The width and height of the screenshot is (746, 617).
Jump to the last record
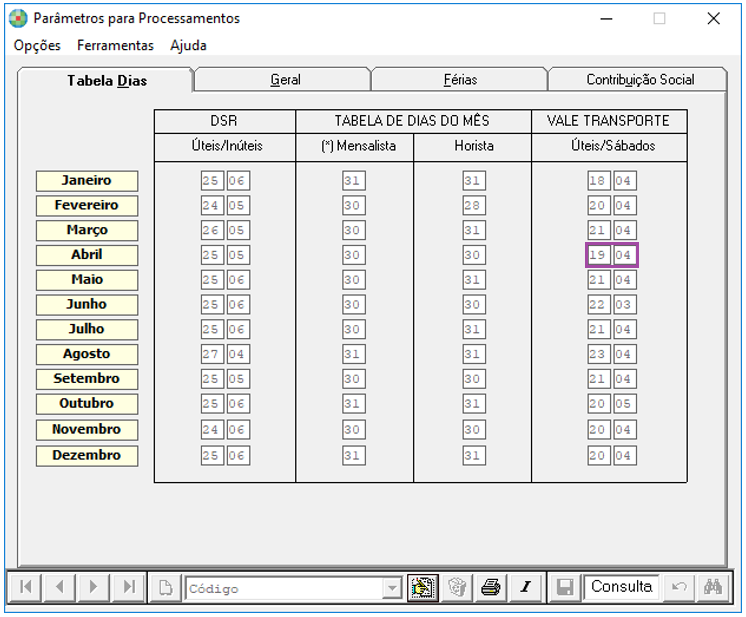128,588
